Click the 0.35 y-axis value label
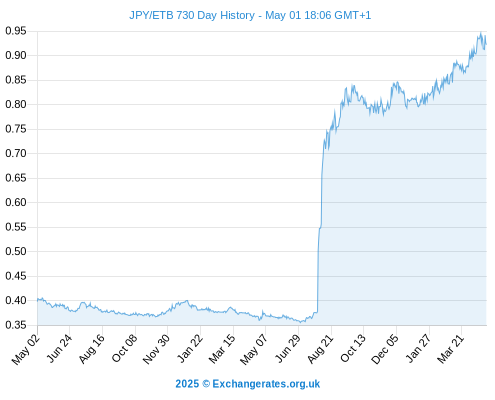 16,325
